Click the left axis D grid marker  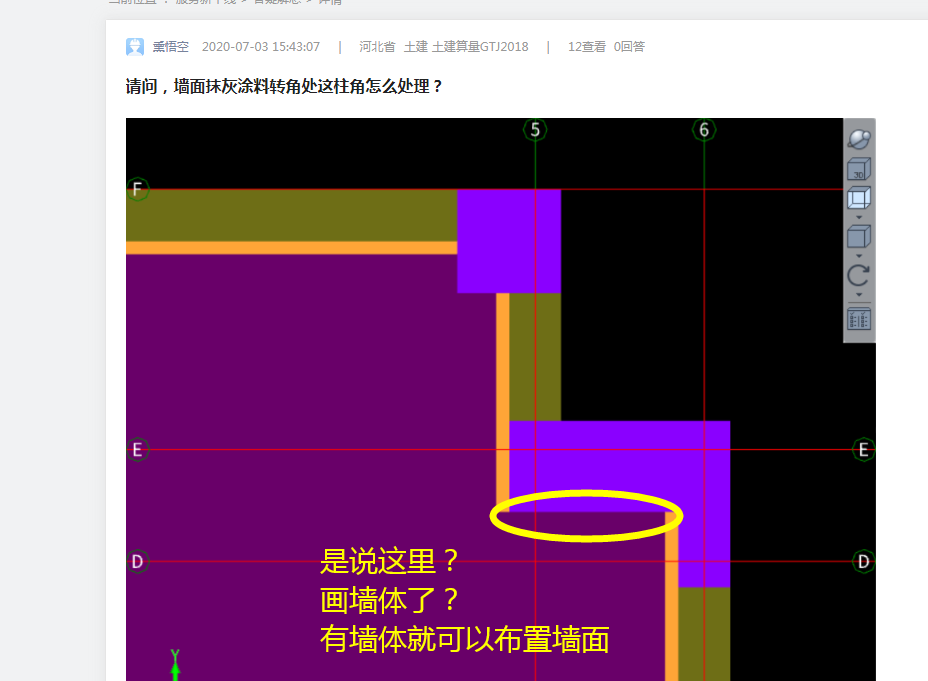click(137, 561)
